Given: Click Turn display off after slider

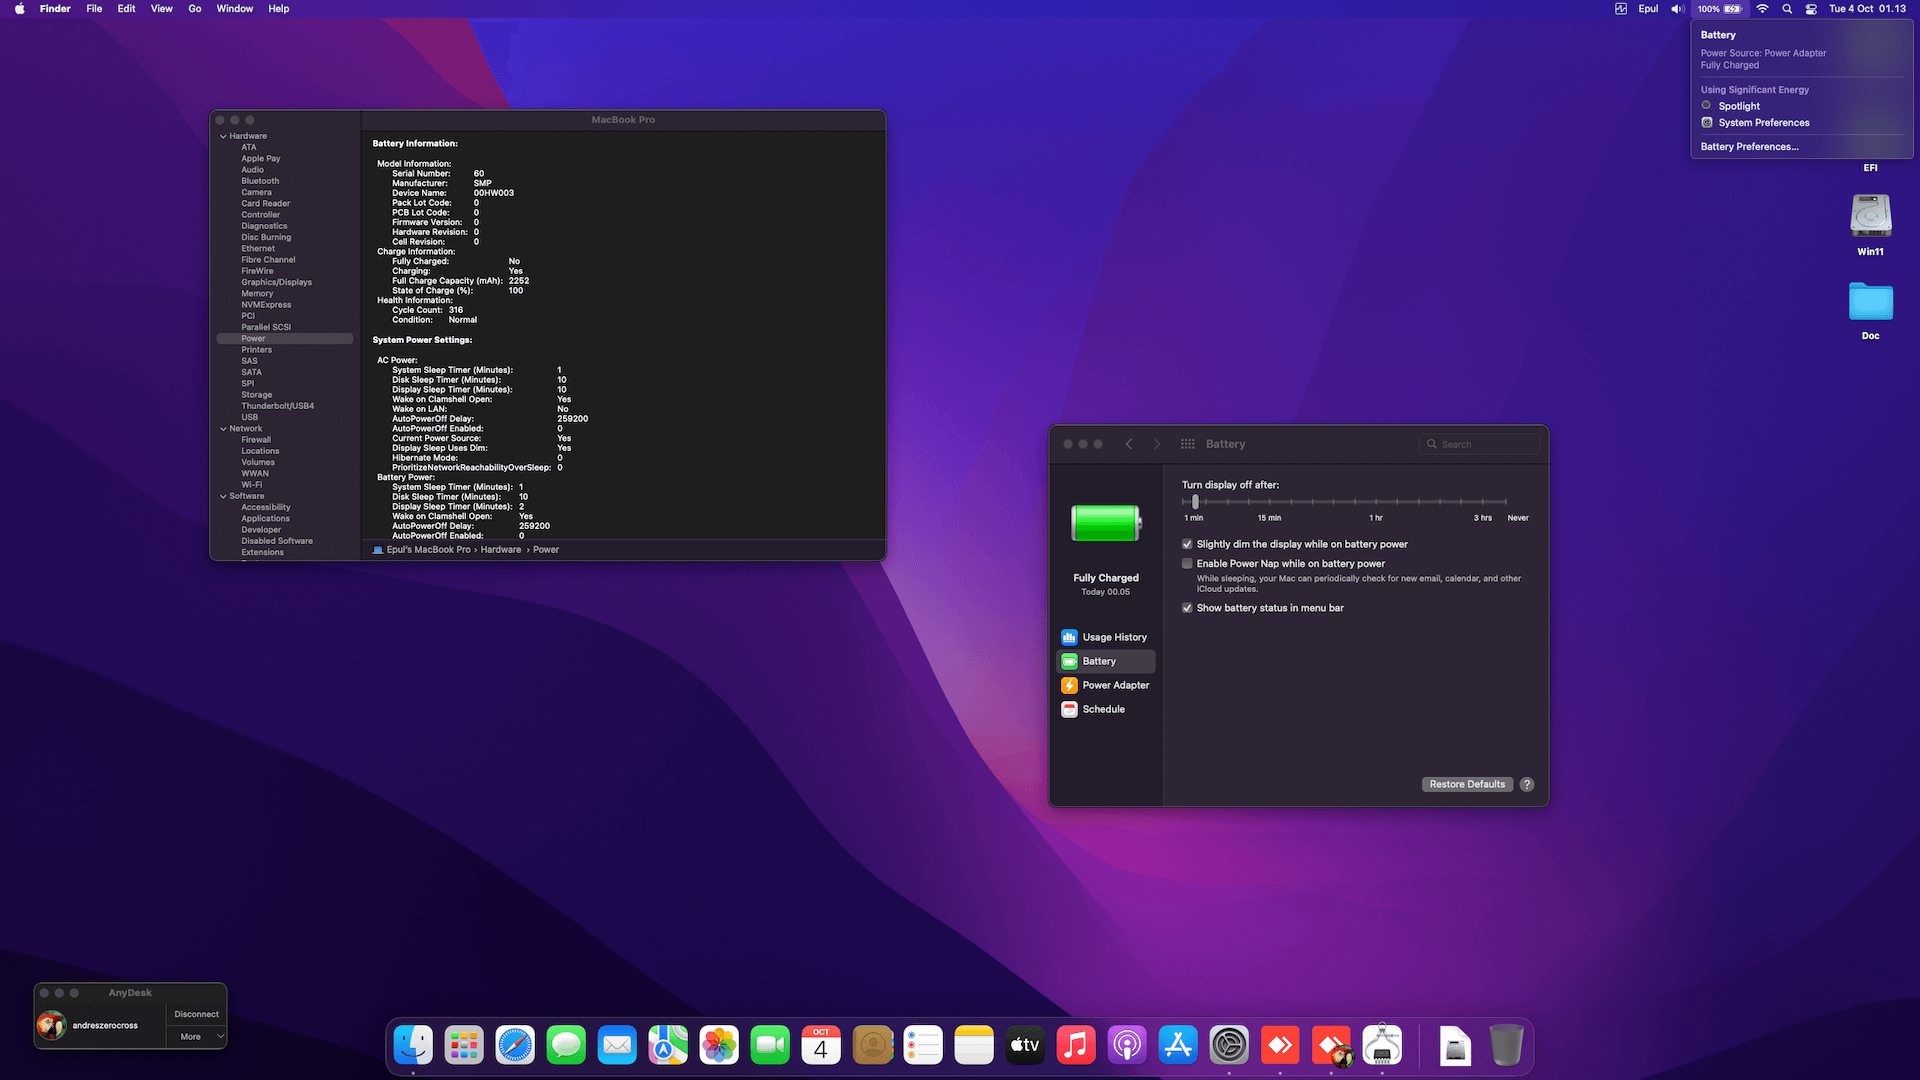Looking at the screenshot, I should [1344, 502].
